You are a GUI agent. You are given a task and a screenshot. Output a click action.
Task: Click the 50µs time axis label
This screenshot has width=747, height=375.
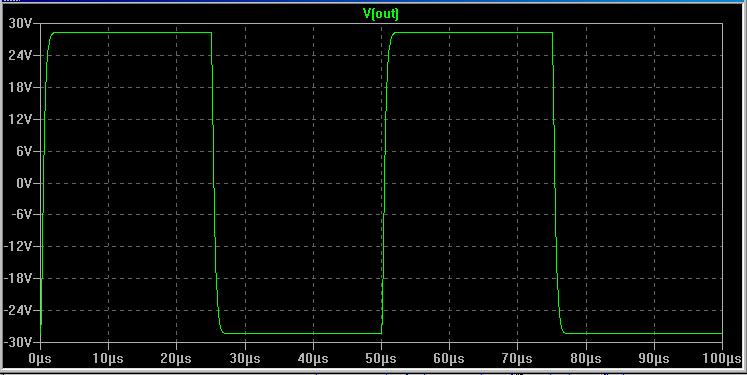click(381, 359)
